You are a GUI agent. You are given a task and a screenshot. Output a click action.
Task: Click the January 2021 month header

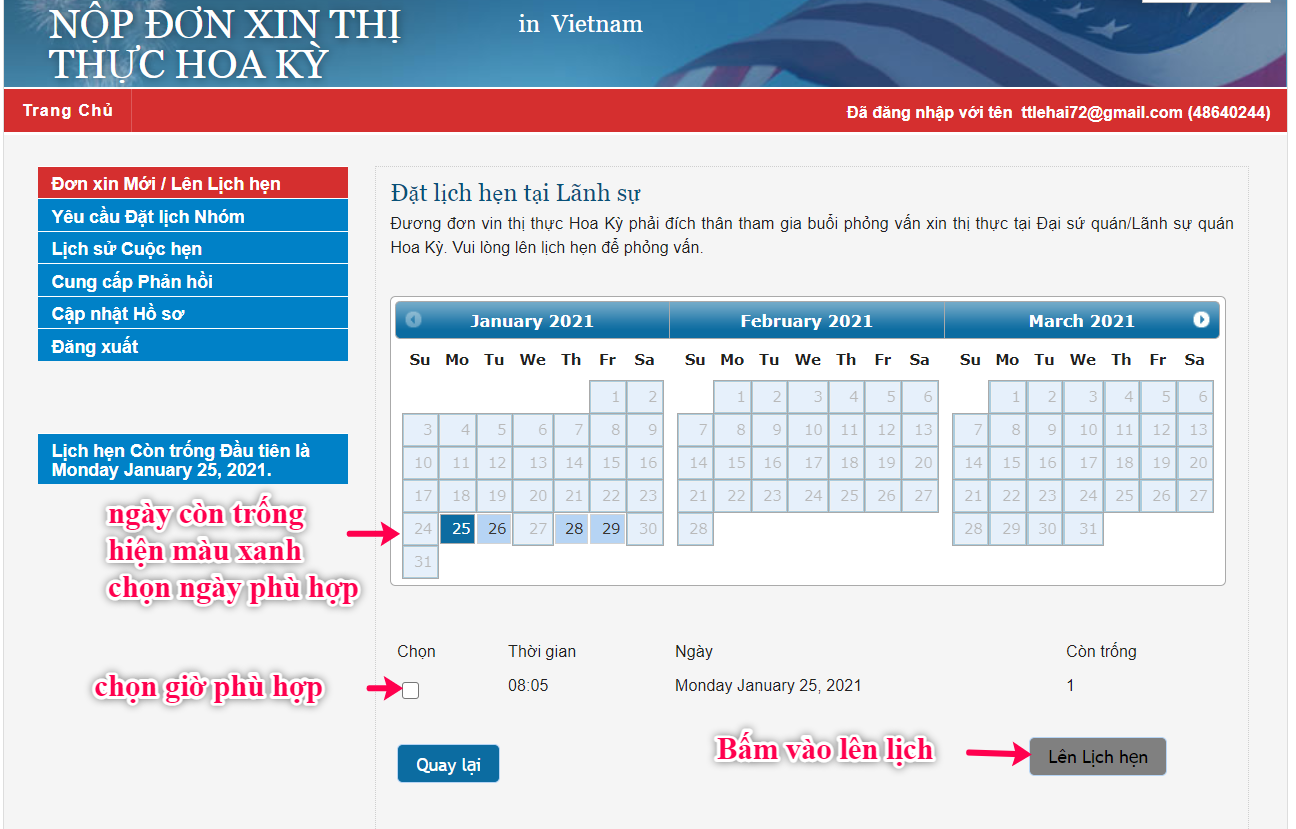tap(532, 321)
